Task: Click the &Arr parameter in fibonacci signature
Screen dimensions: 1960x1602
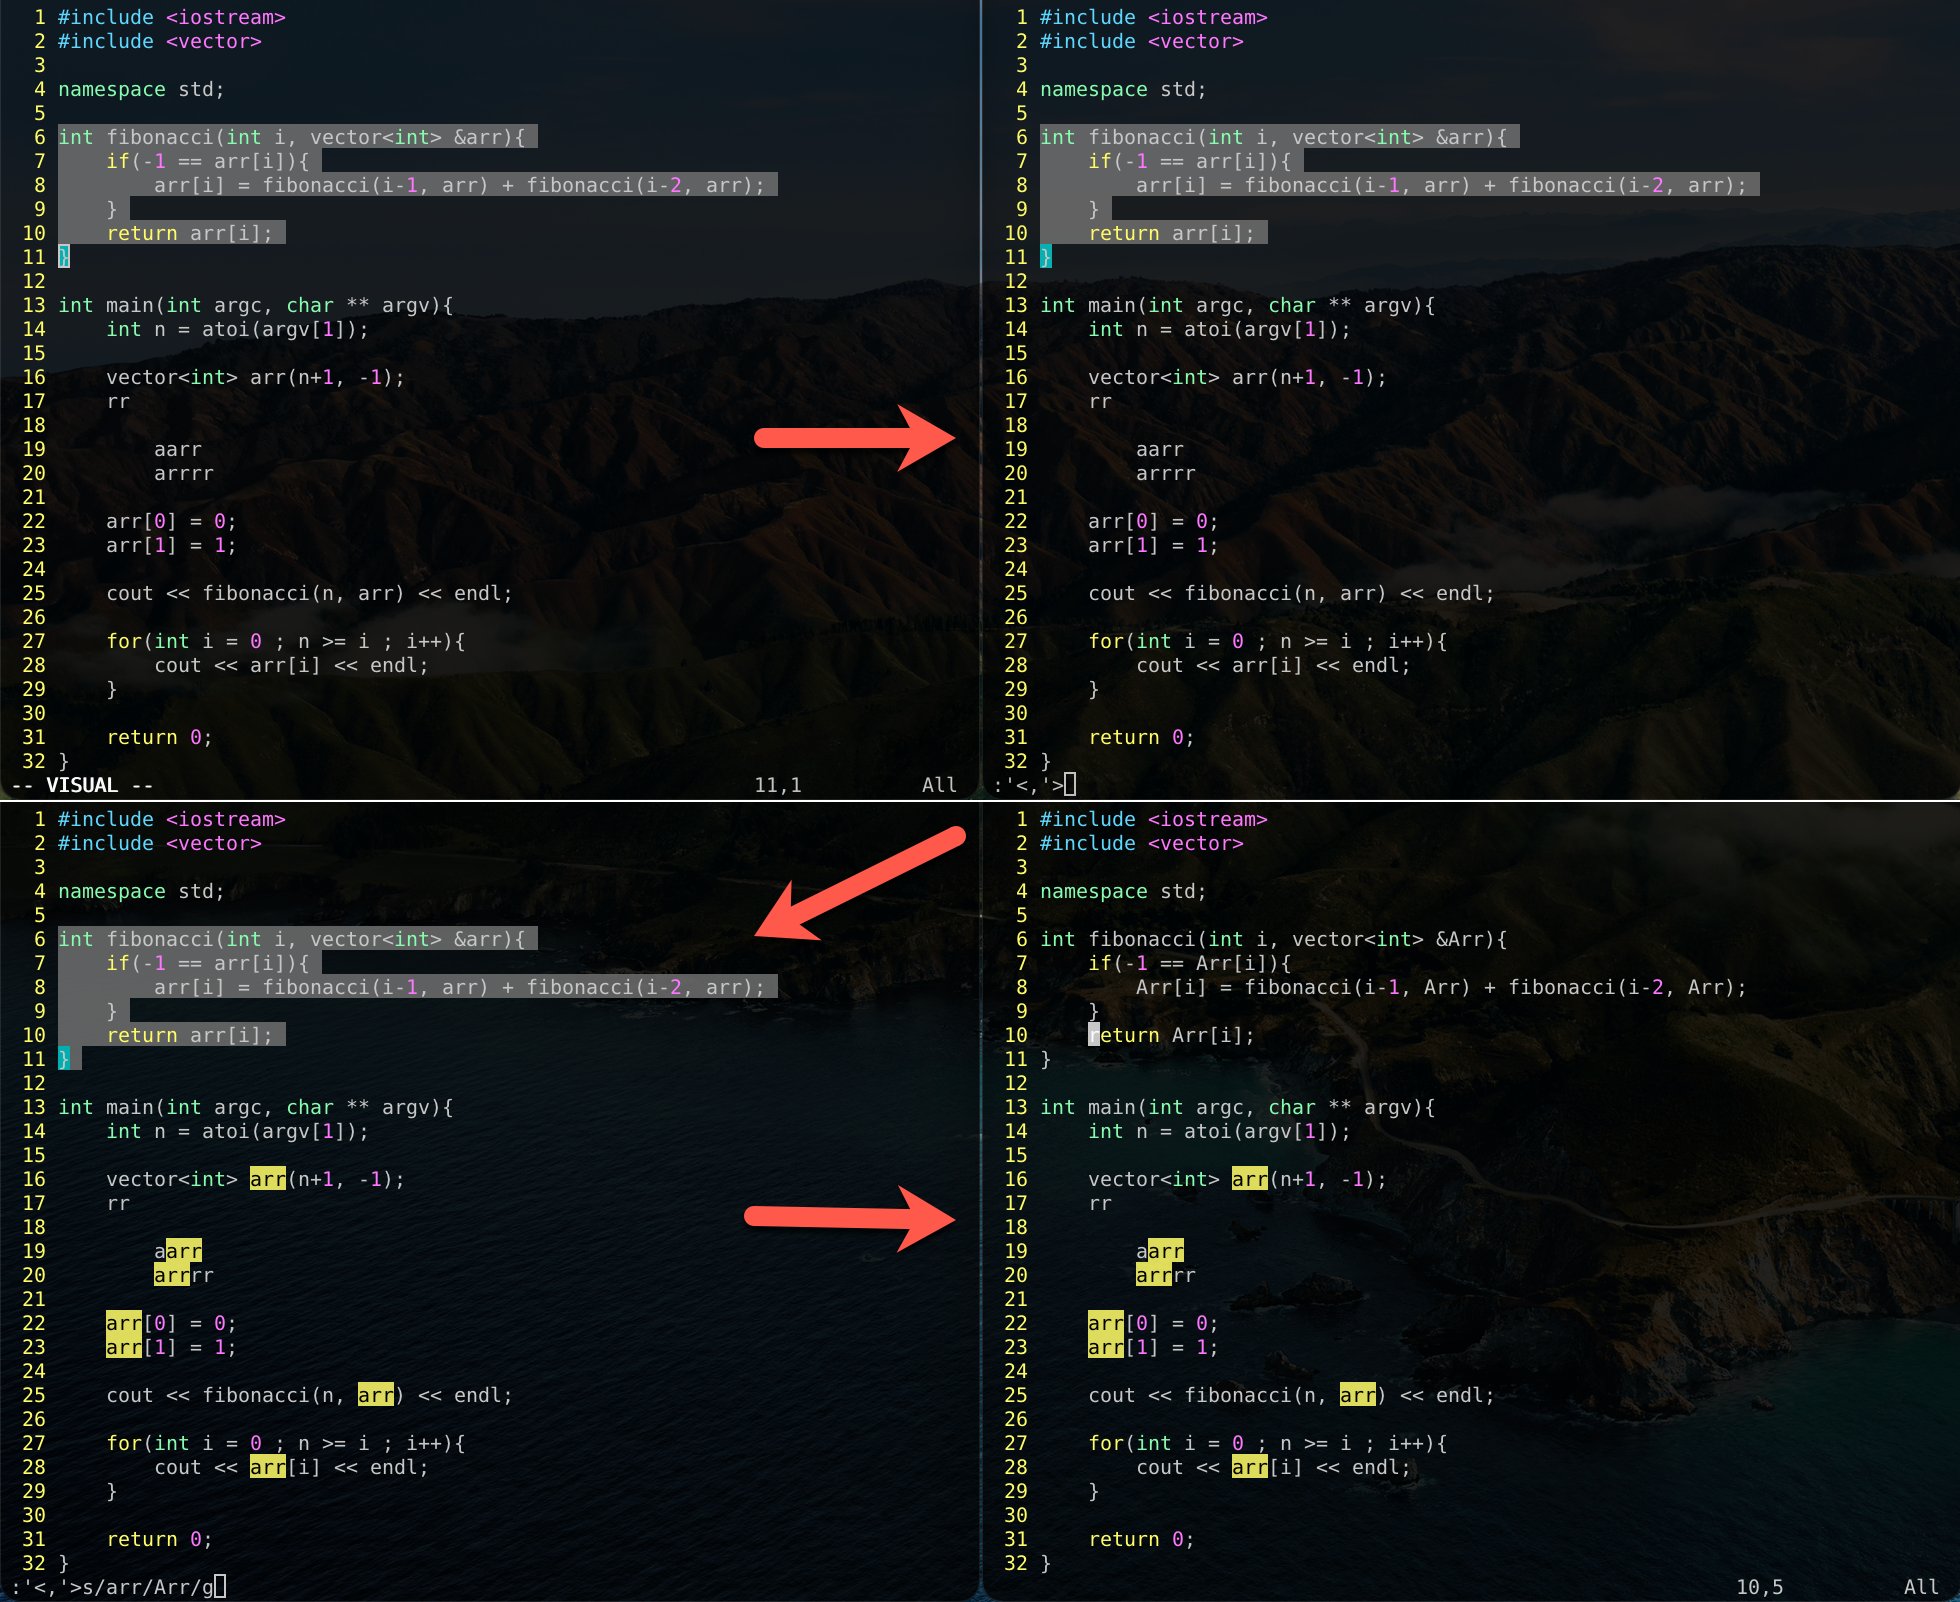Action: click(x=1459, y=939)
